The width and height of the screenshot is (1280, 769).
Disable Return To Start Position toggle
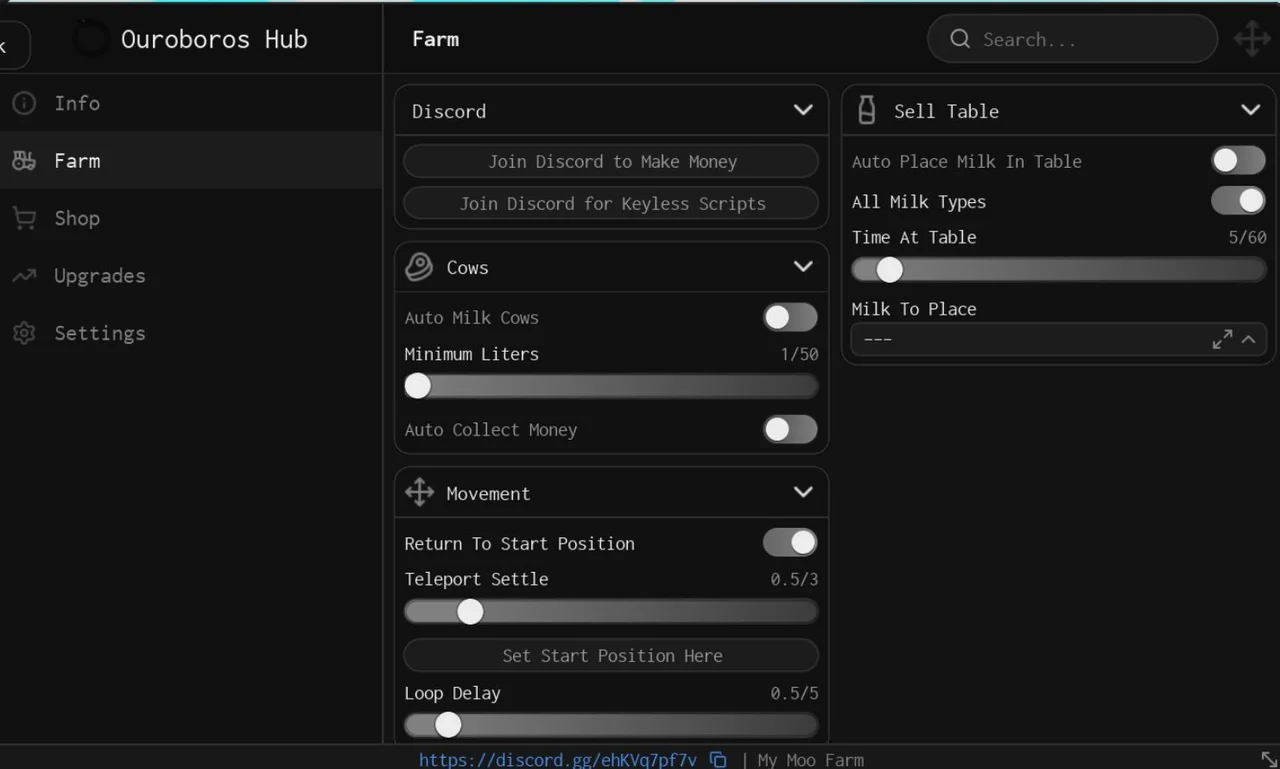click(790, 543)
